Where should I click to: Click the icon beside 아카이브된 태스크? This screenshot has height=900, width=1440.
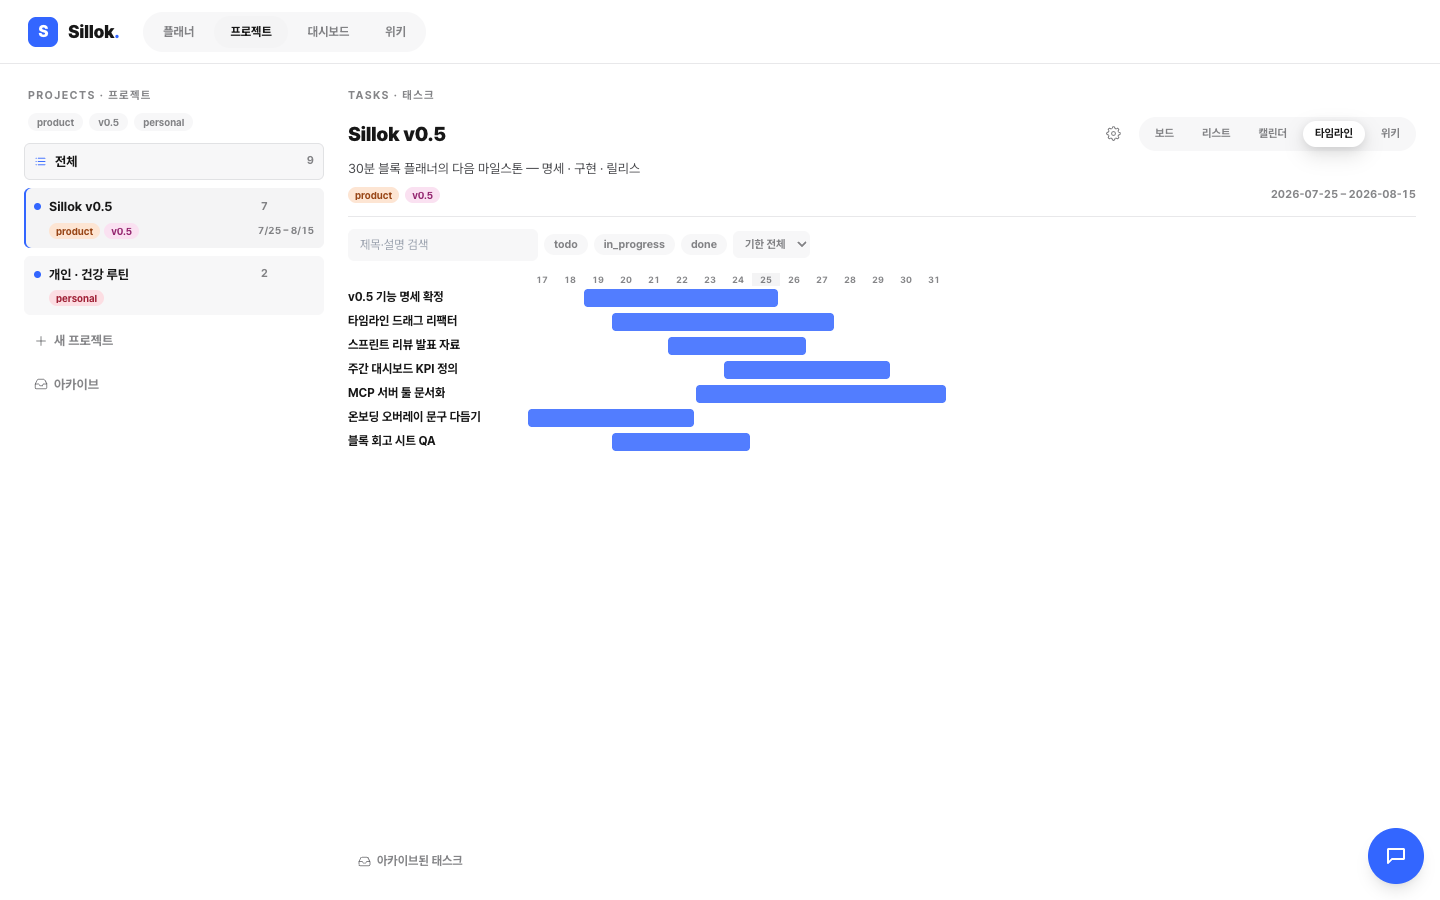[364, 861]
